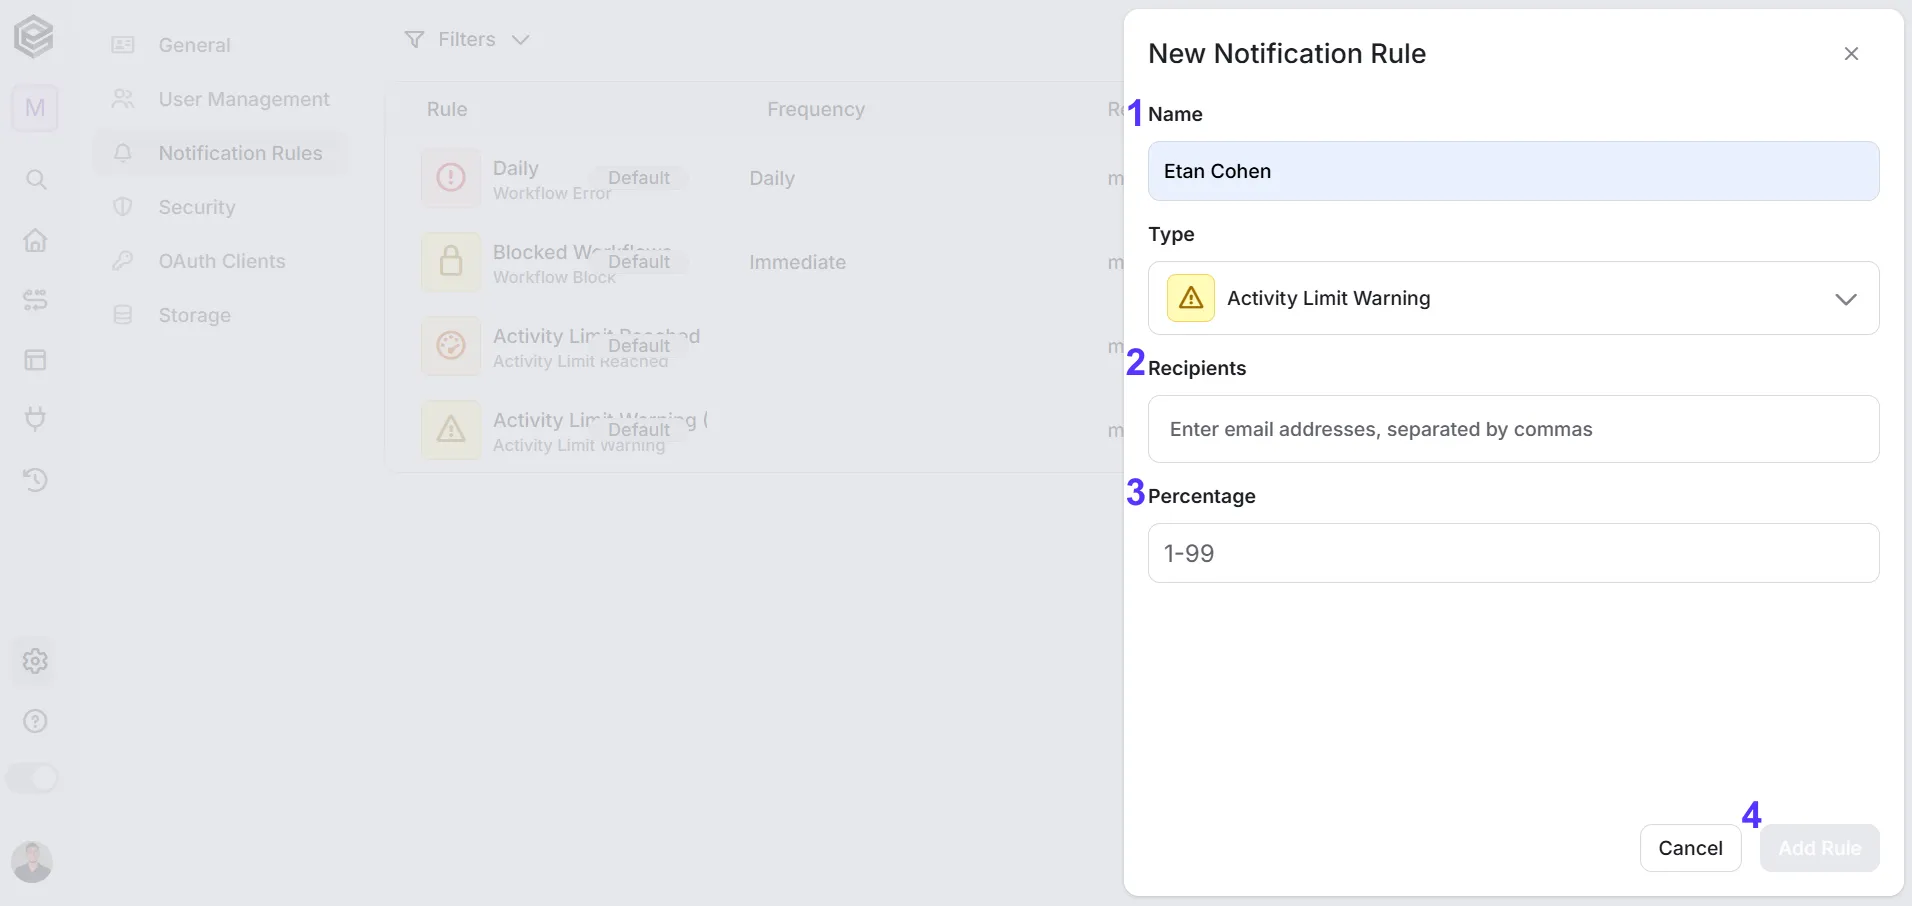Click the Cancel button
The image size is (1912, 906).
pos(1690,848)
